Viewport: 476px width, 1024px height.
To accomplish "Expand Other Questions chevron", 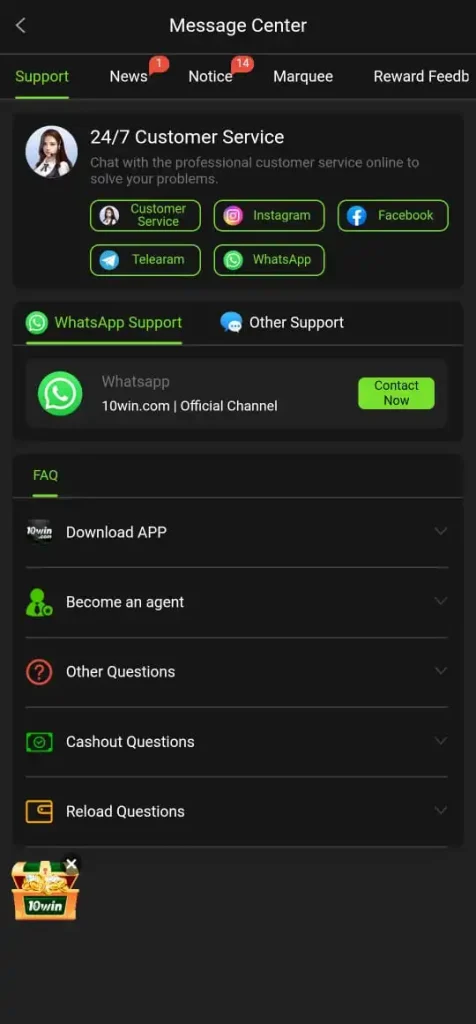I will (x=441, y=671).
